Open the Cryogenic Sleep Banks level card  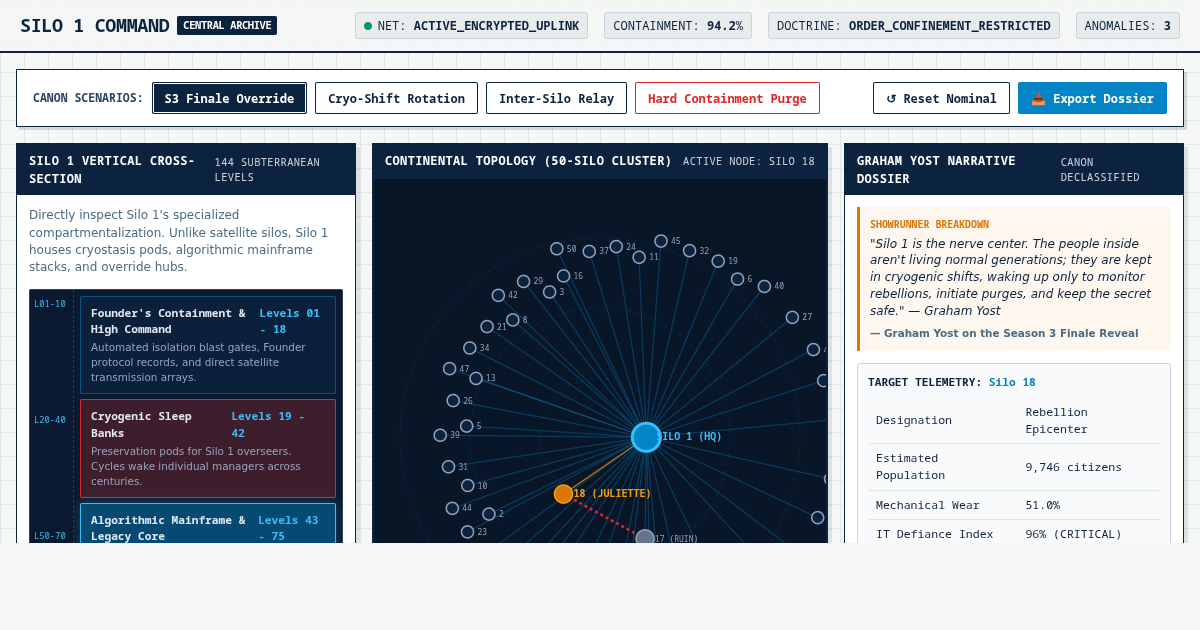click(208, 449)
